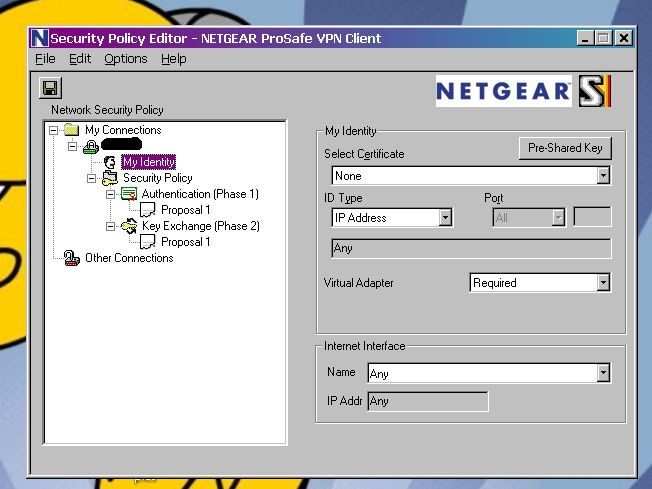Open the File menu
The height and width of the screenshot is (489, 652).
45,59
